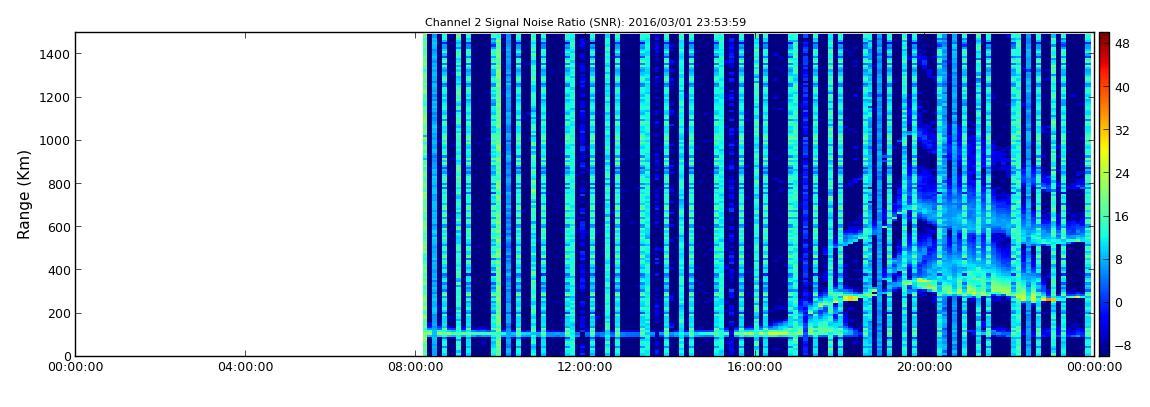
Task: Click the 12:00:00 time tick label
Action: point(584,367)
